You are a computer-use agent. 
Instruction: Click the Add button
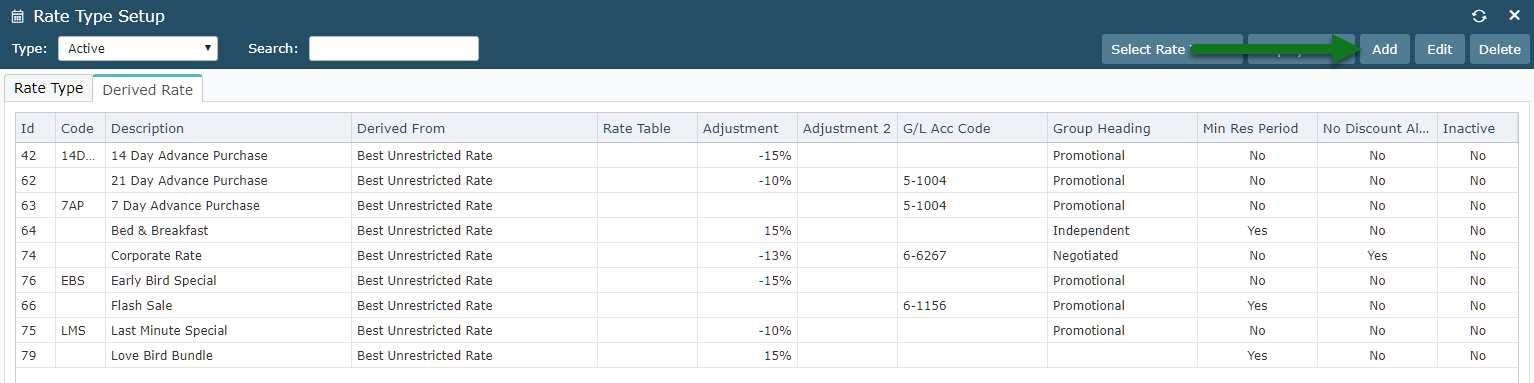[x=1384, y=49]
